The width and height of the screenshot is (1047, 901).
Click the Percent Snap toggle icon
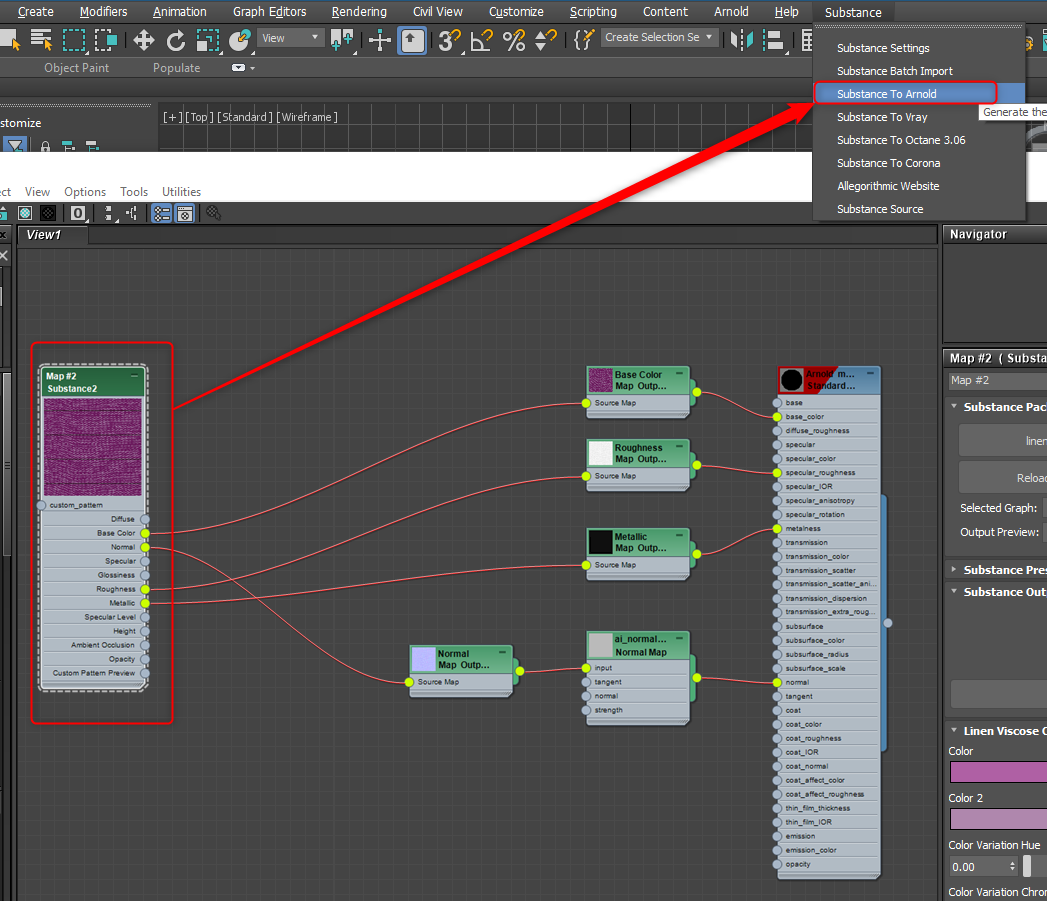[513, 40]
